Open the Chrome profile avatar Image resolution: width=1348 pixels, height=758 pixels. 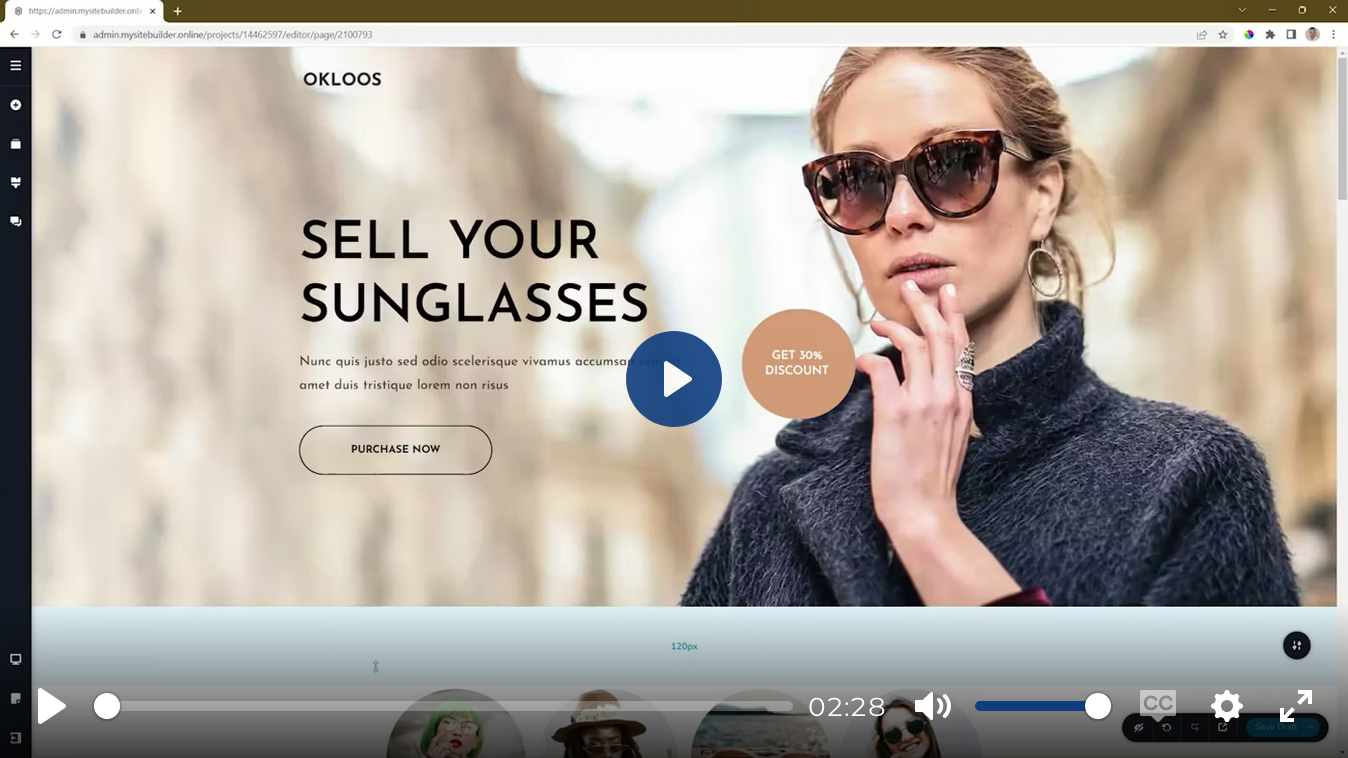[1312, 34]
